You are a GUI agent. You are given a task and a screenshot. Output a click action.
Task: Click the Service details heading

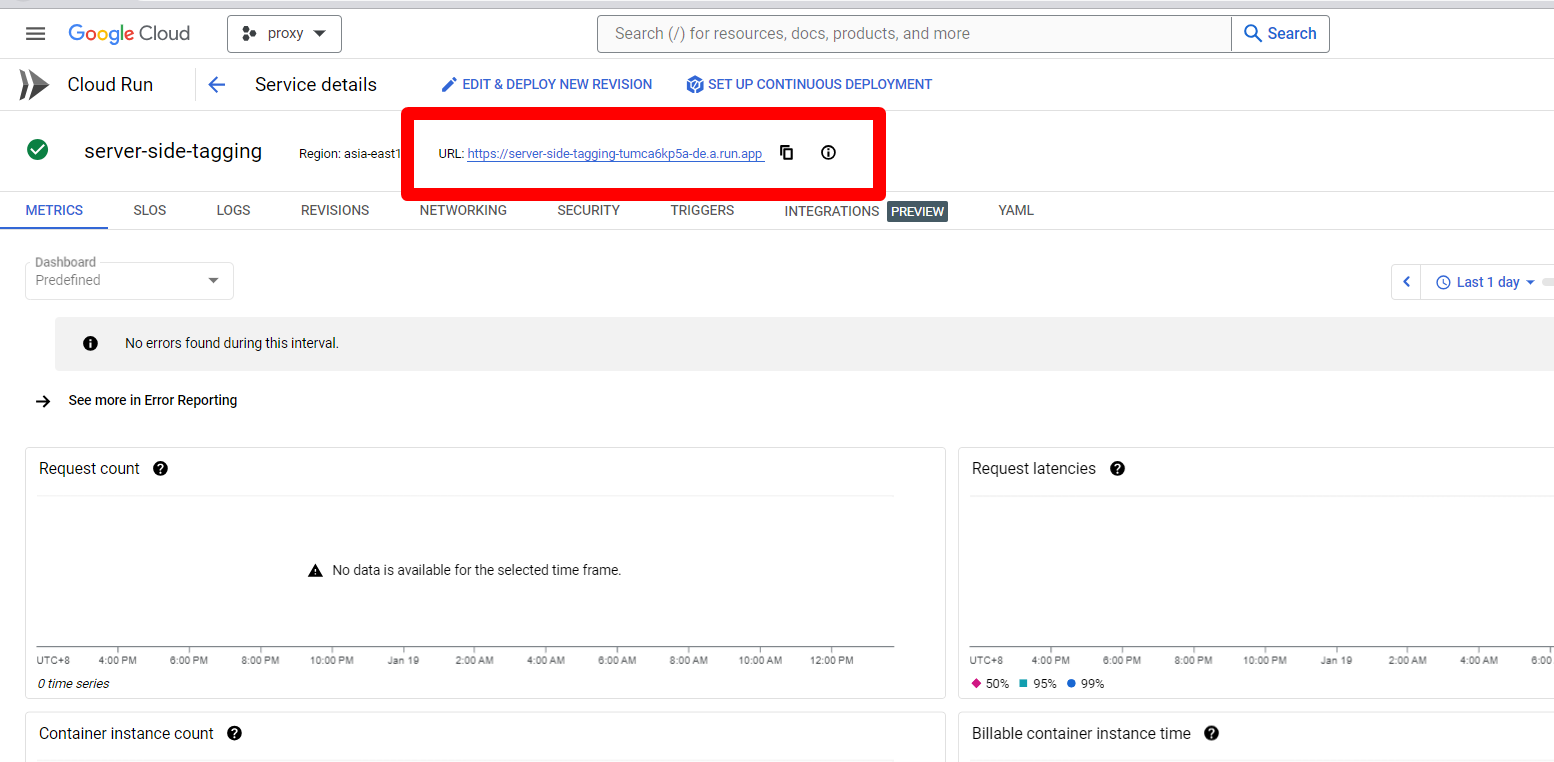pyautogui.click(x=316, y=85)
